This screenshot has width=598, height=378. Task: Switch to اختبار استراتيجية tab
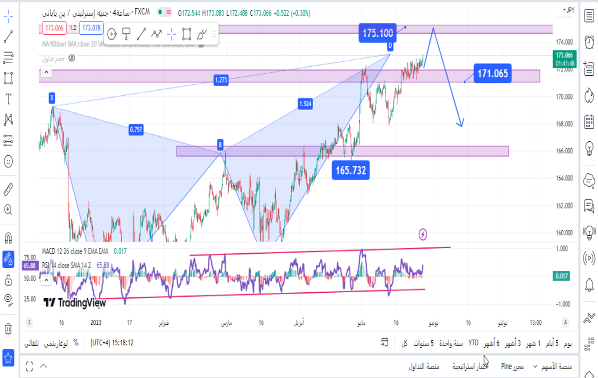tap(470, 367)
